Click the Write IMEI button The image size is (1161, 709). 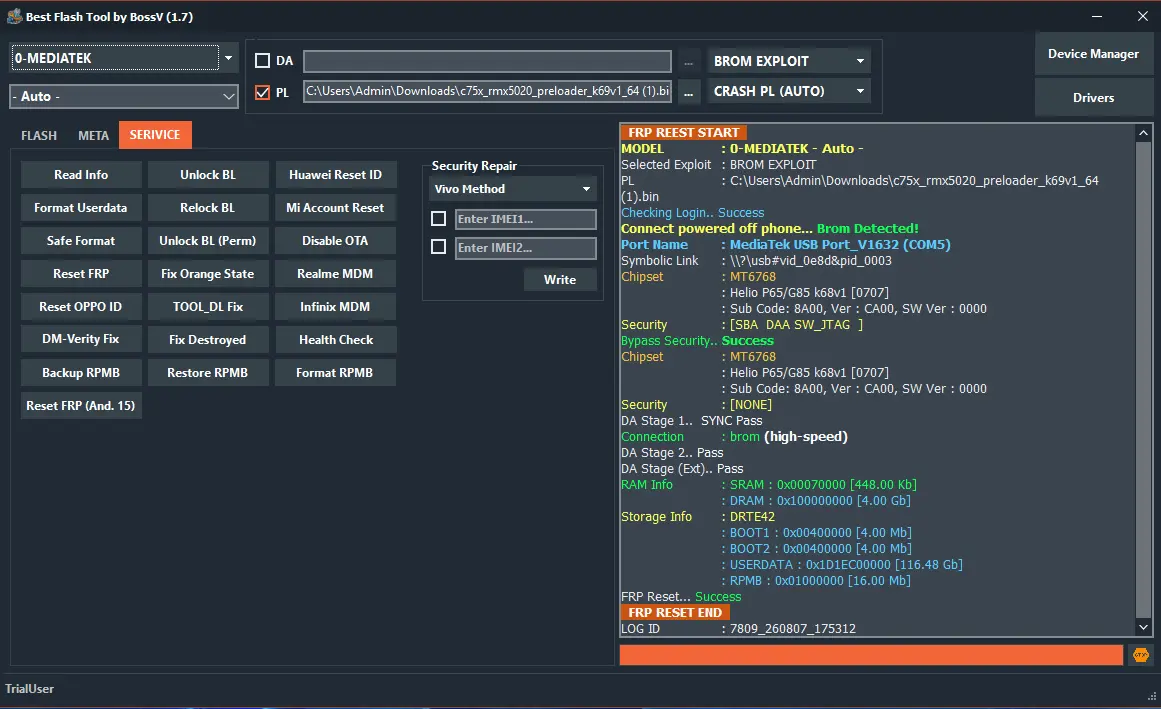[x=560, y=280]
